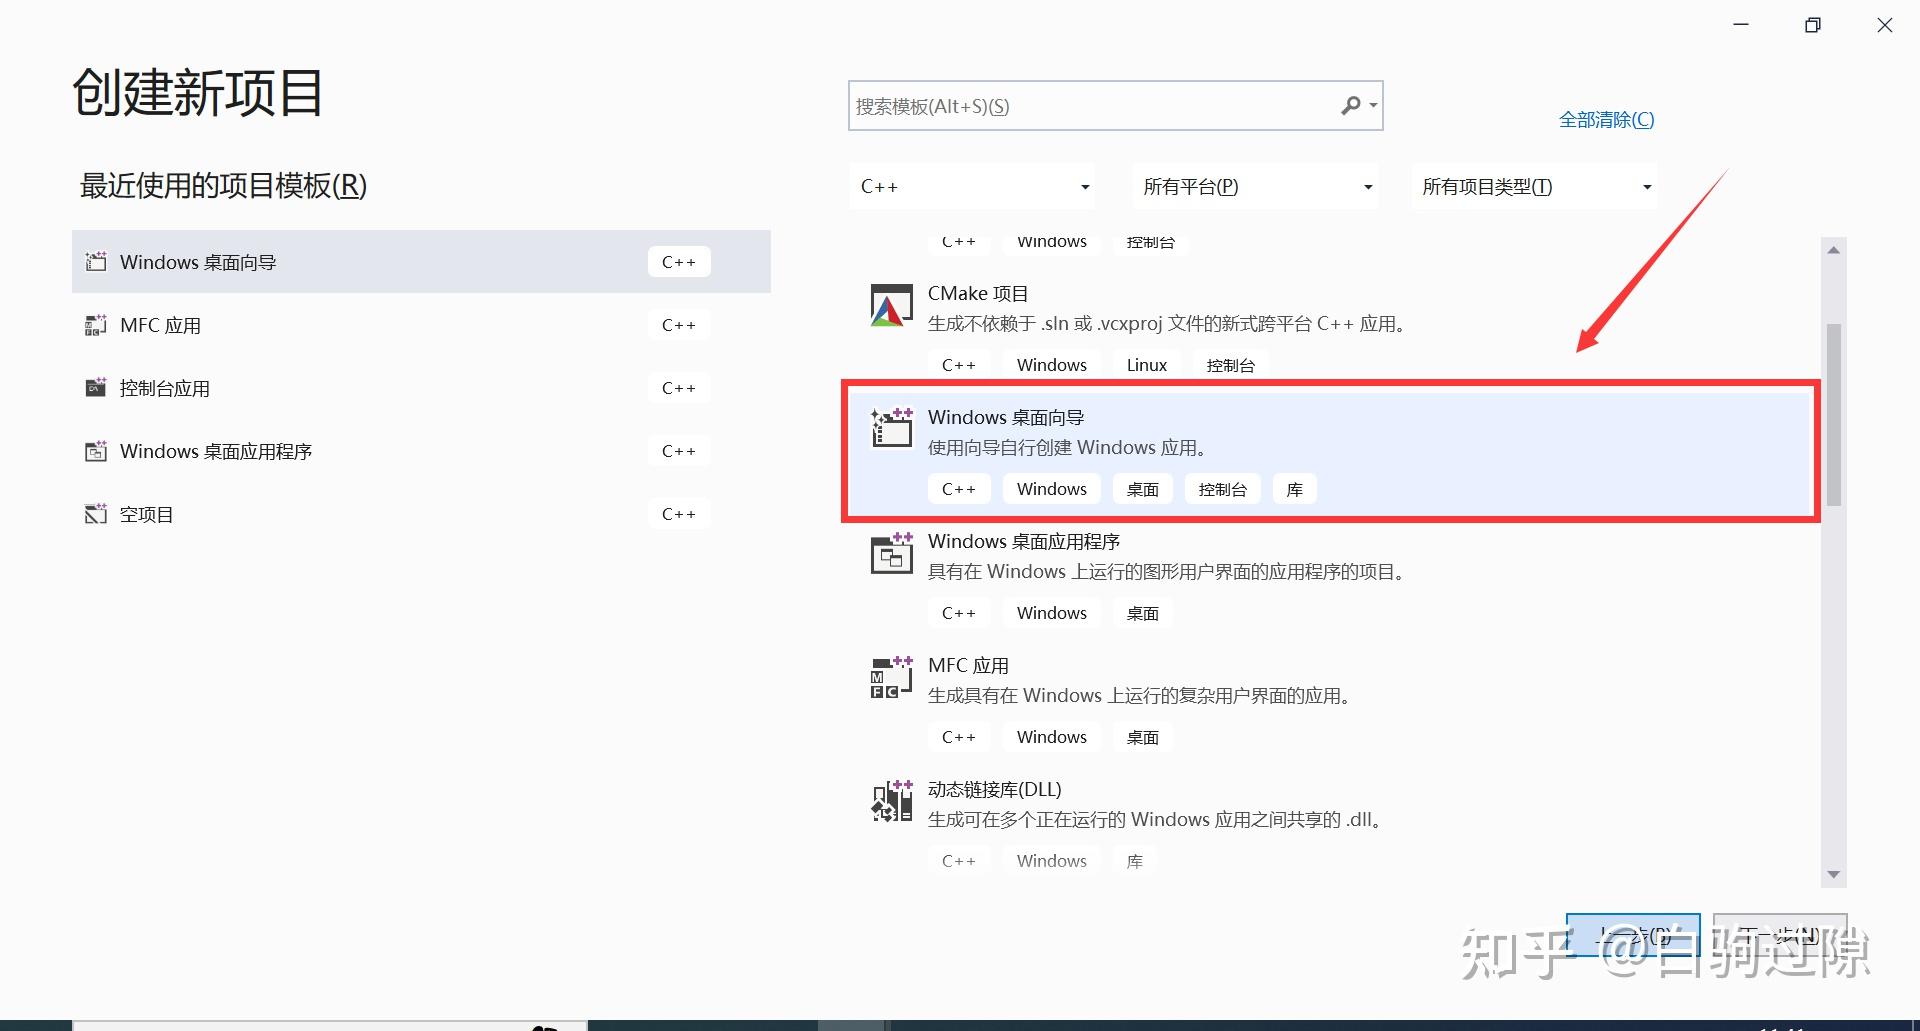The image size is (1920, 1031).
Task: Click the template list scrollbar thumb
Action: coord(1833,414)
